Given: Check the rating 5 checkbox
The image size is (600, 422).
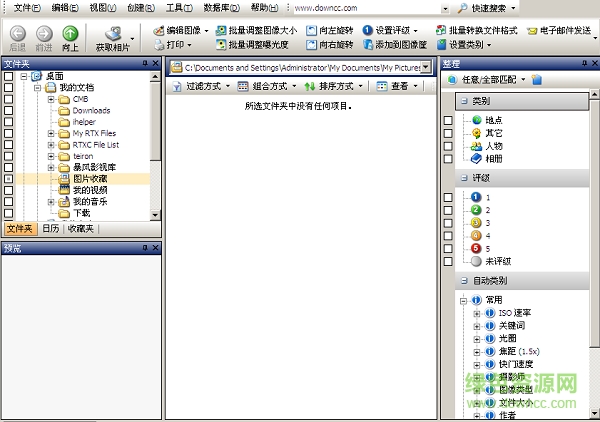Looking at the screenshot, I should pos(448,249).
